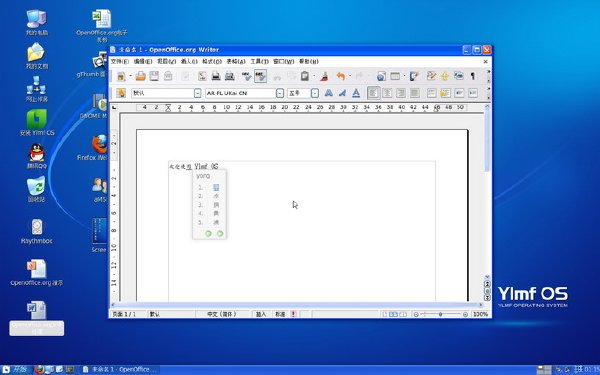This screenshot has width=600, height=375.
Task: Insert a table using the table icon
Action: (x=395, y=76)
